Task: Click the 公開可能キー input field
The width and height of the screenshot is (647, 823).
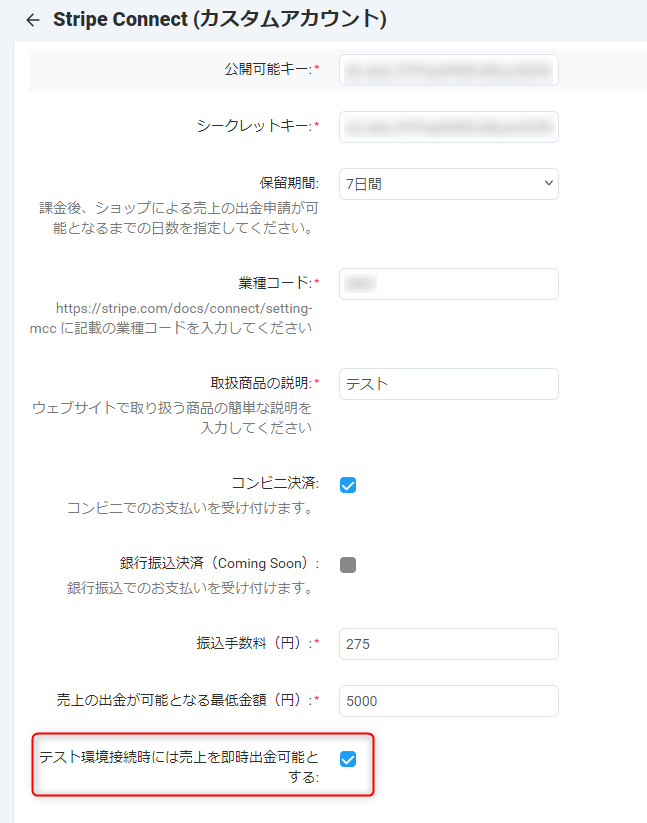Action: click(448, 70)
